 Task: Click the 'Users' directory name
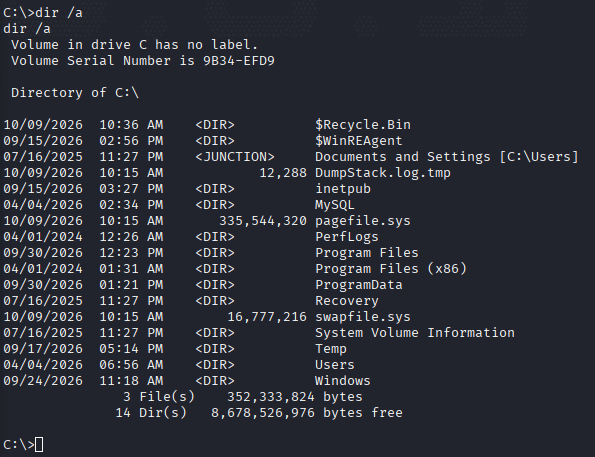[x=335, y=365]
